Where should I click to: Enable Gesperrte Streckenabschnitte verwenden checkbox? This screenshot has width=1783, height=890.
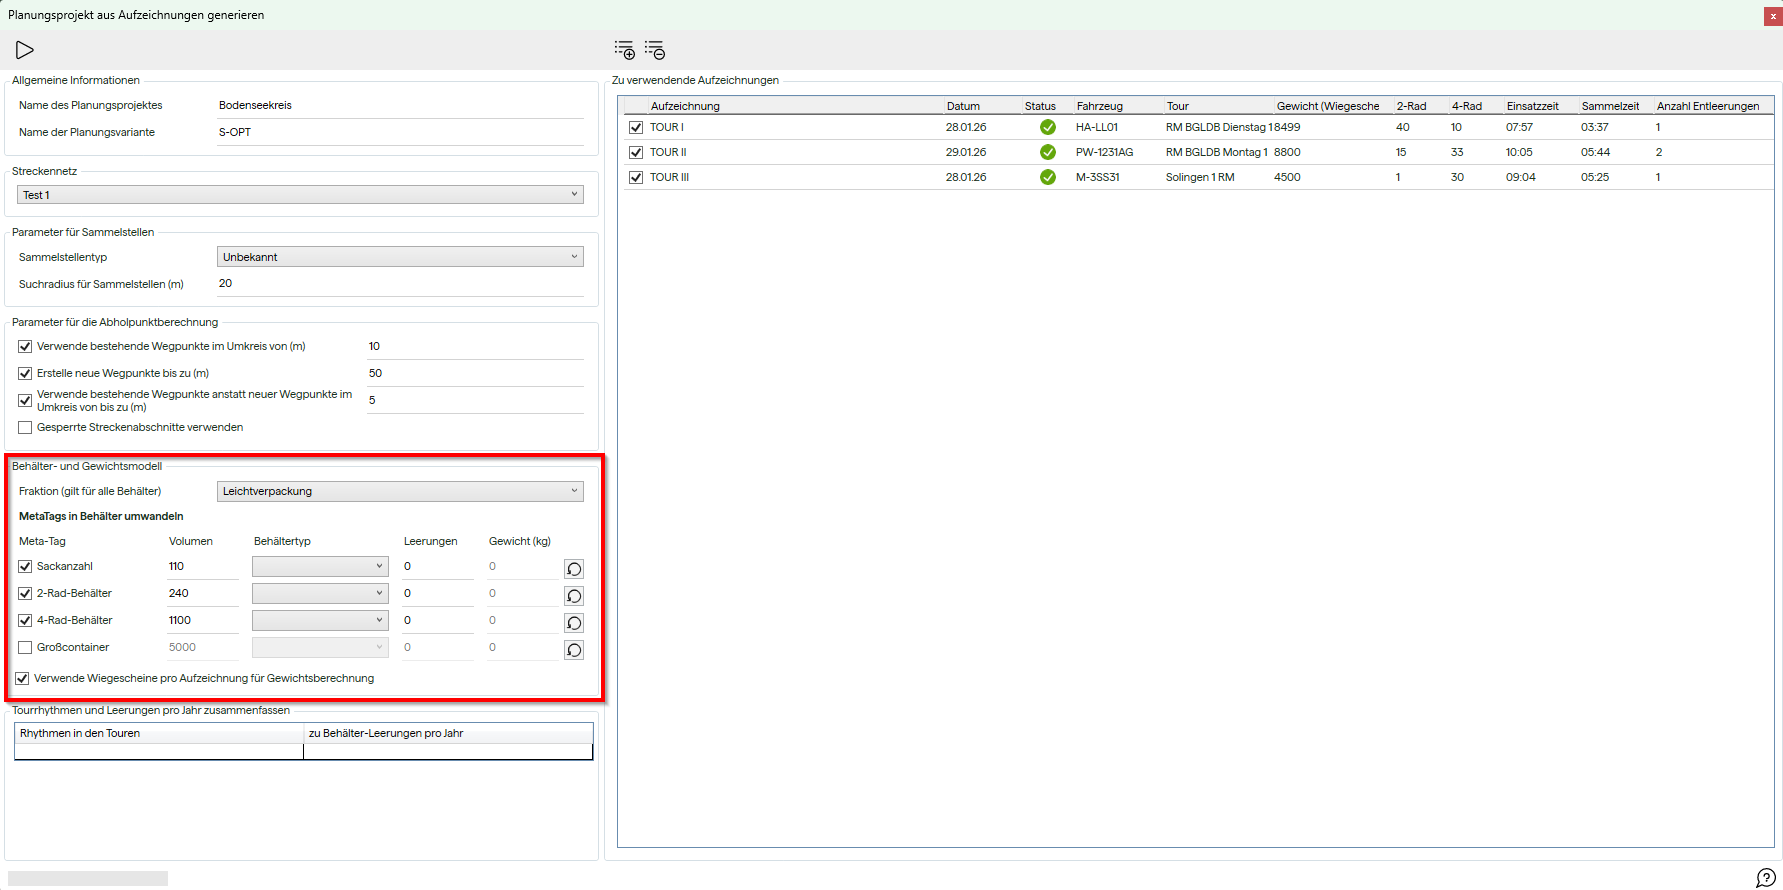[x=25, y=428]
